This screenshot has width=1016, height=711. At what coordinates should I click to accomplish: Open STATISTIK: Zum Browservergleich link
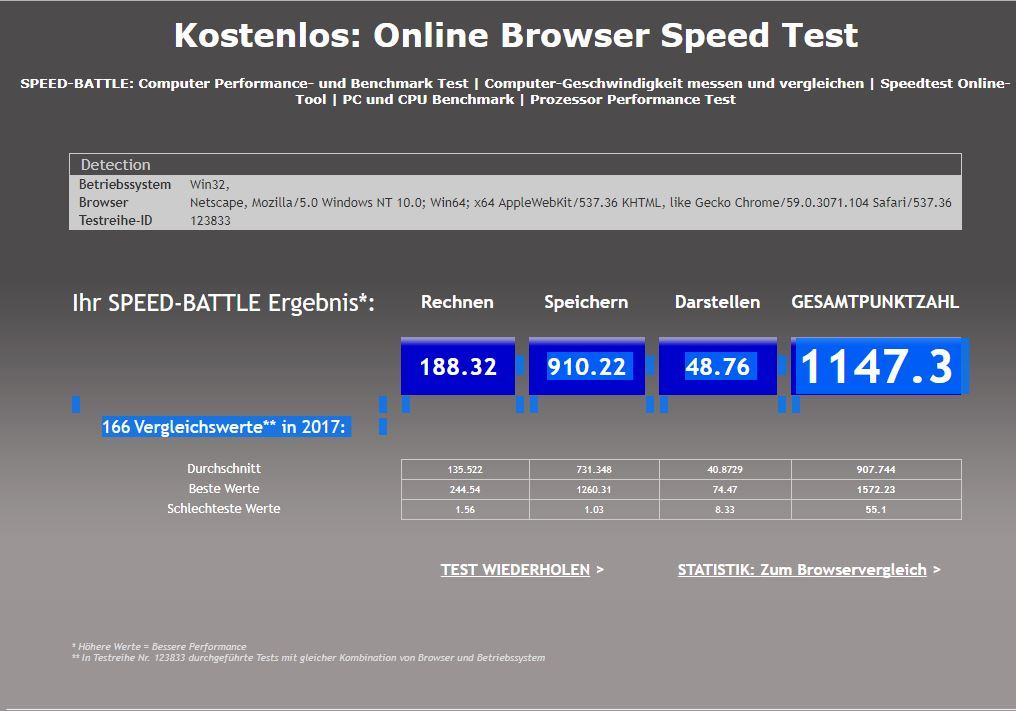point(802,570)
